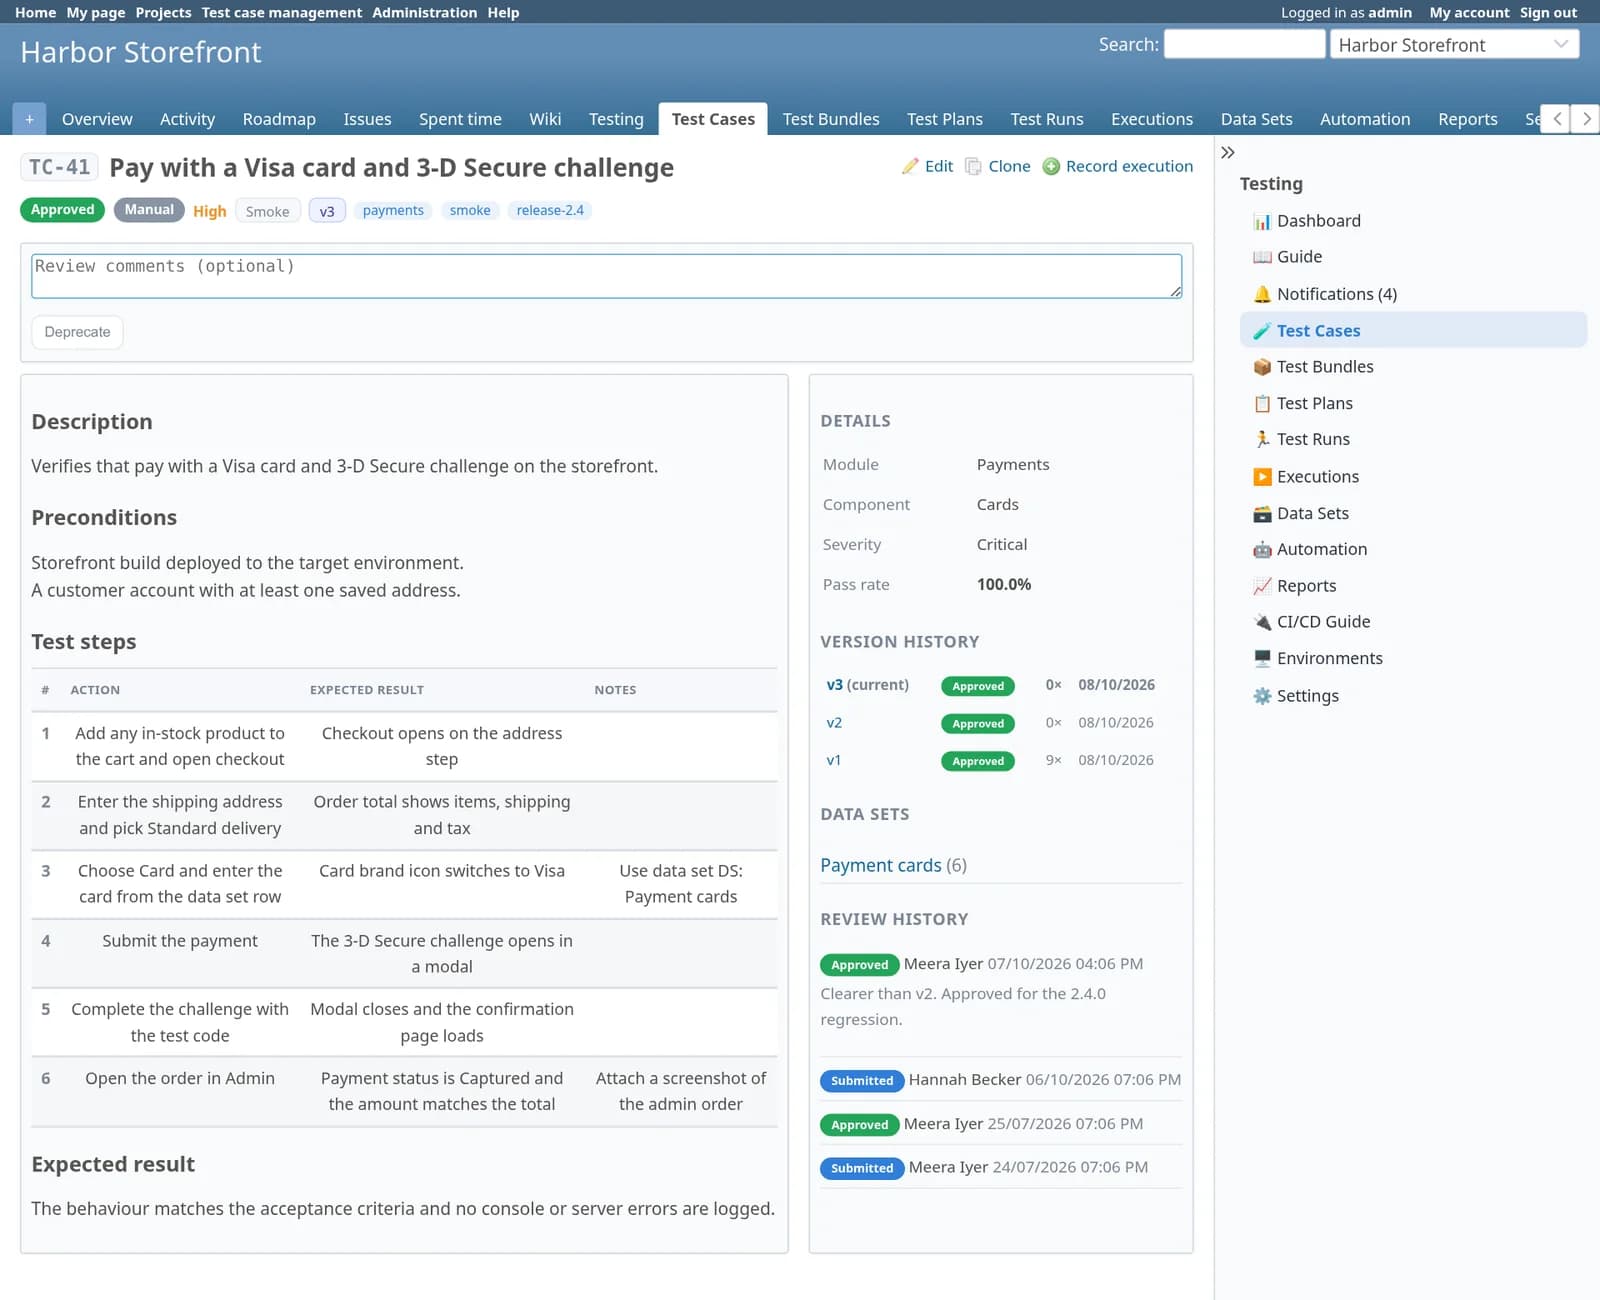
Task: Open Data Sets in the sidebar
Action: pyautogui.click(x=1312, y=513)
